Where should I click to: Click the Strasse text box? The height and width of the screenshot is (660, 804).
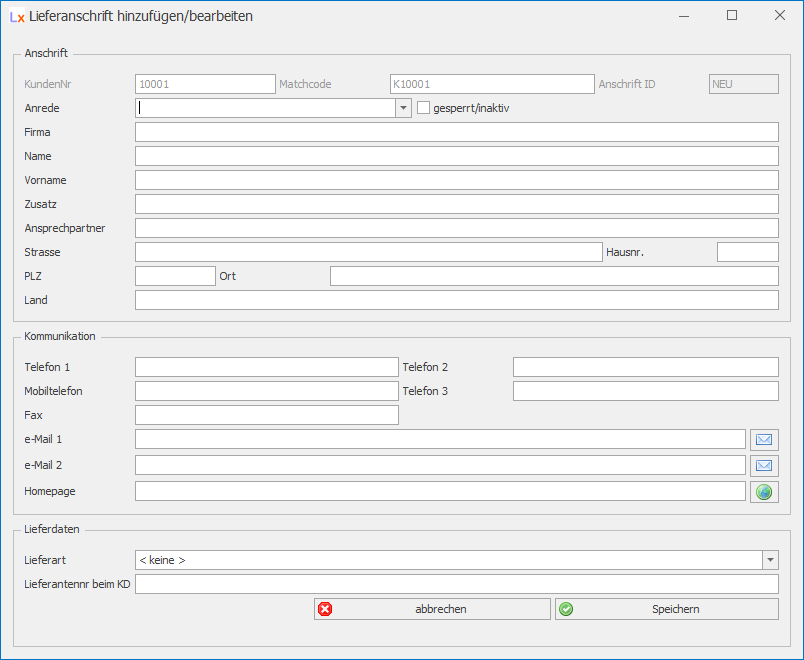tap(368, 252)
